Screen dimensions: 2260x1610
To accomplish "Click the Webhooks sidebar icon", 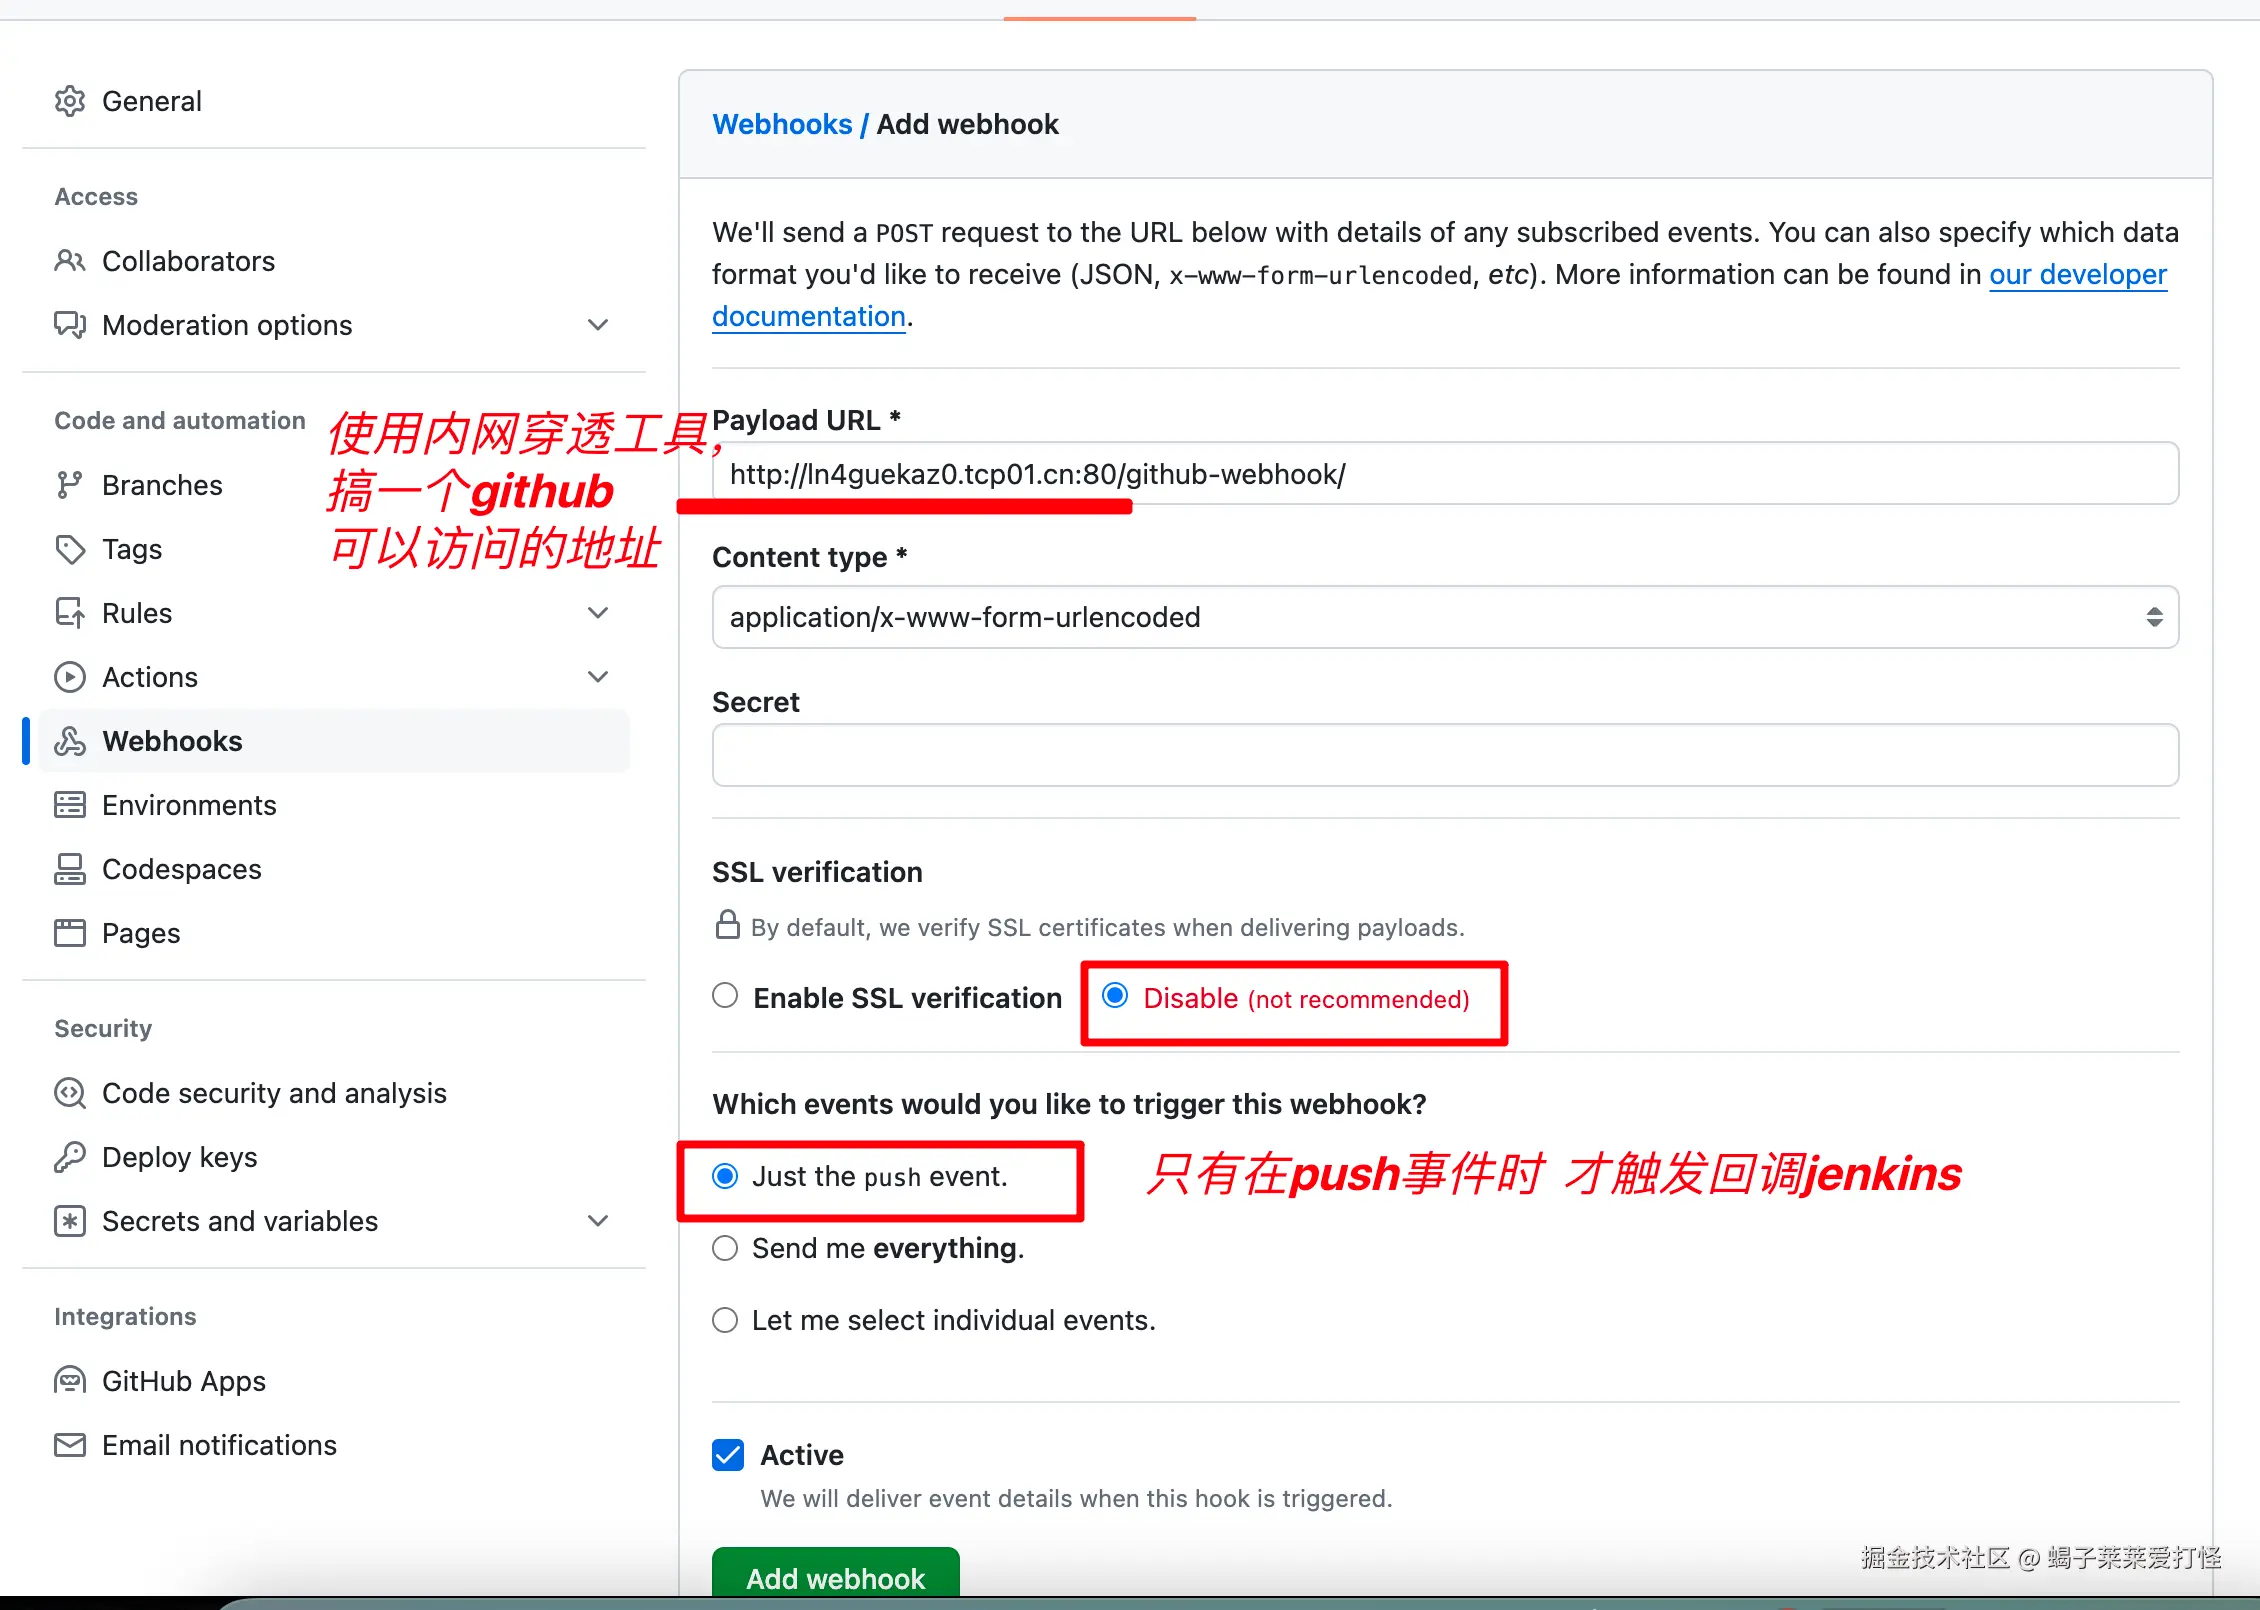I will (x=70, y=741).
